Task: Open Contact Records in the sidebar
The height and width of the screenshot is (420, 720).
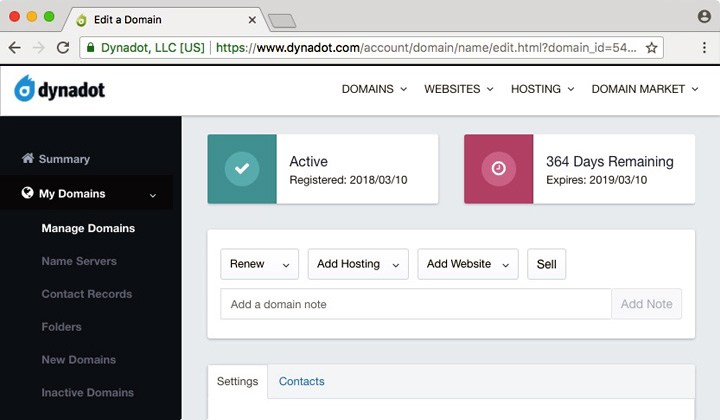Action: (x=87, y=294)
